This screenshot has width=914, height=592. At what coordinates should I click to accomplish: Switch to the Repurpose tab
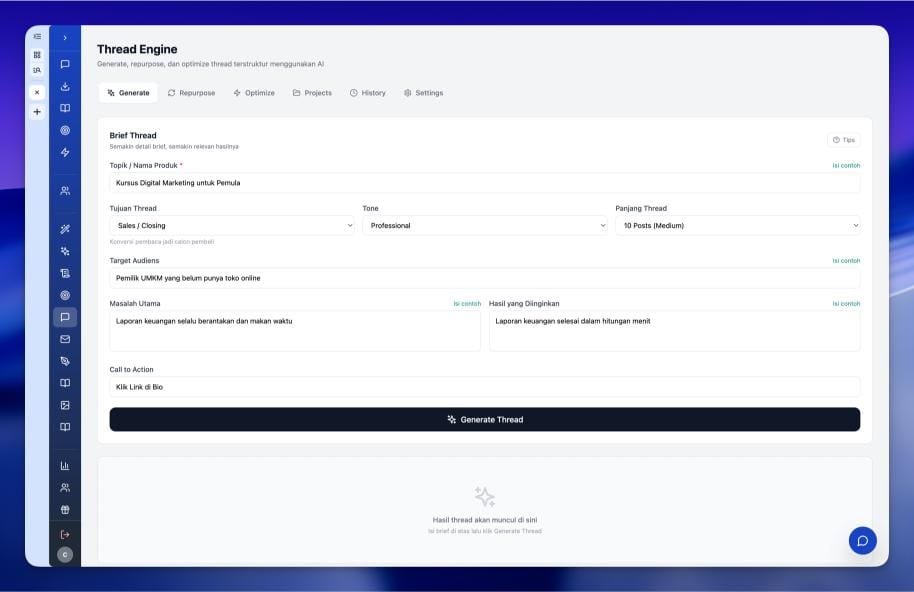tap(192, 93)
